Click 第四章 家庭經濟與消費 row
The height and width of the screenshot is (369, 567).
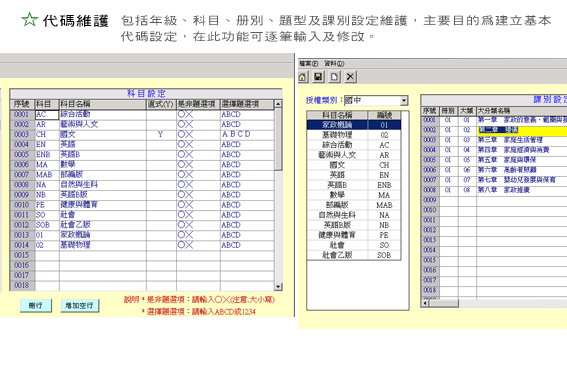pos(522,150)
